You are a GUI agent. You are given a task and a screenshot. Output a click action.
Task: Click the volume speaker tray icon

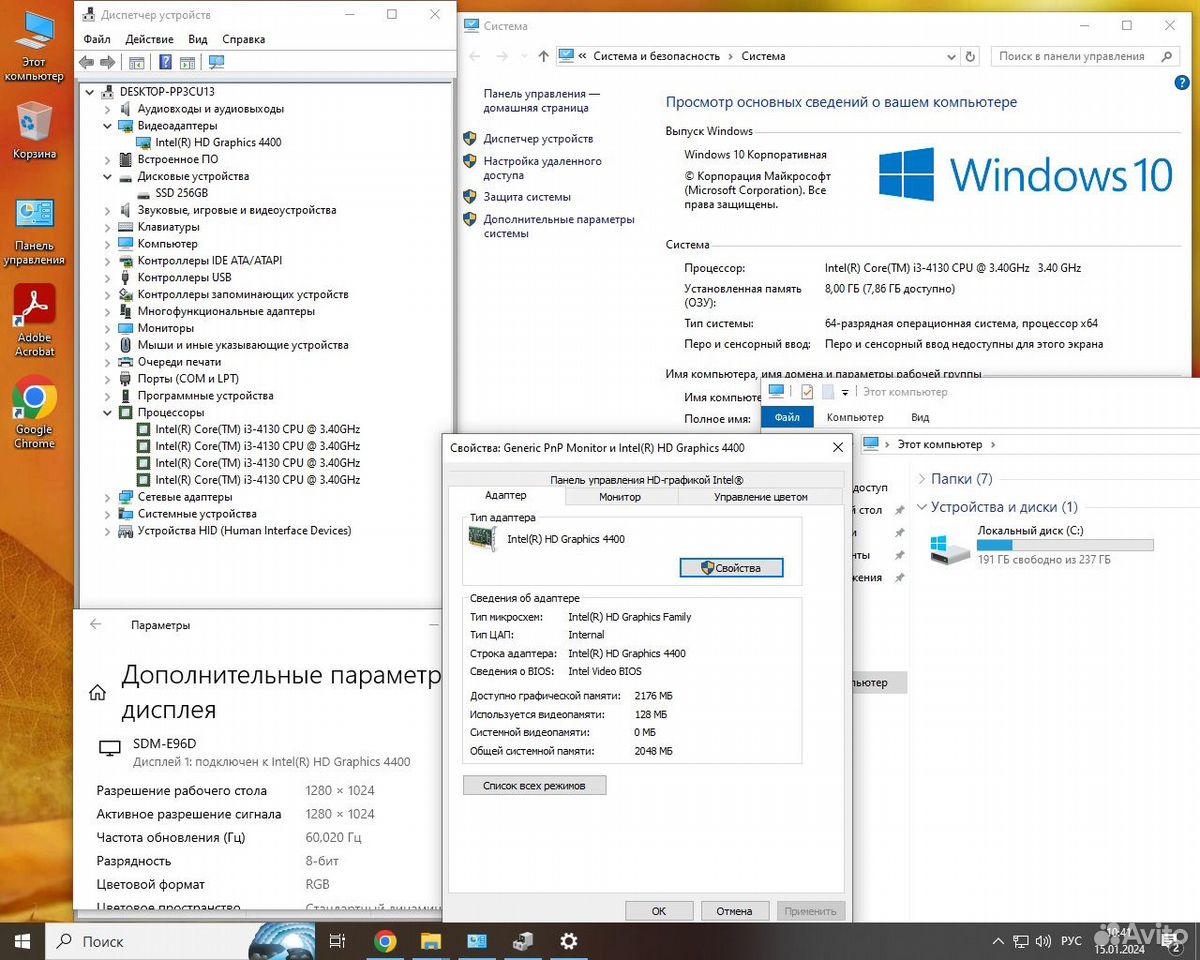coord(1043,941)
